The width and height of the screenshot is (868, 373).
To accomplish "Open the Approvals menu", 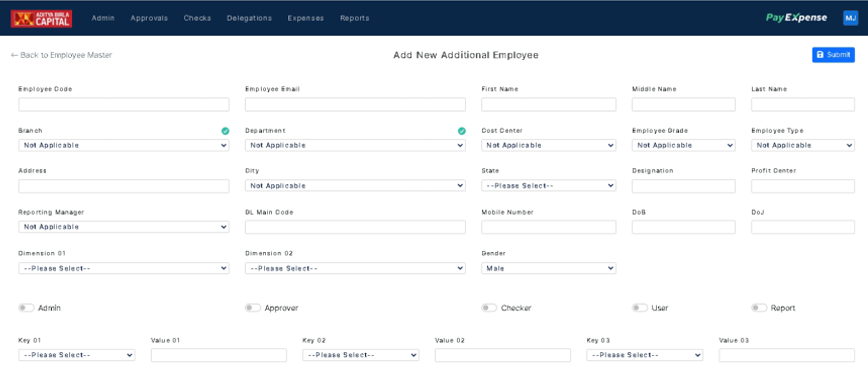I will (149, 18).
